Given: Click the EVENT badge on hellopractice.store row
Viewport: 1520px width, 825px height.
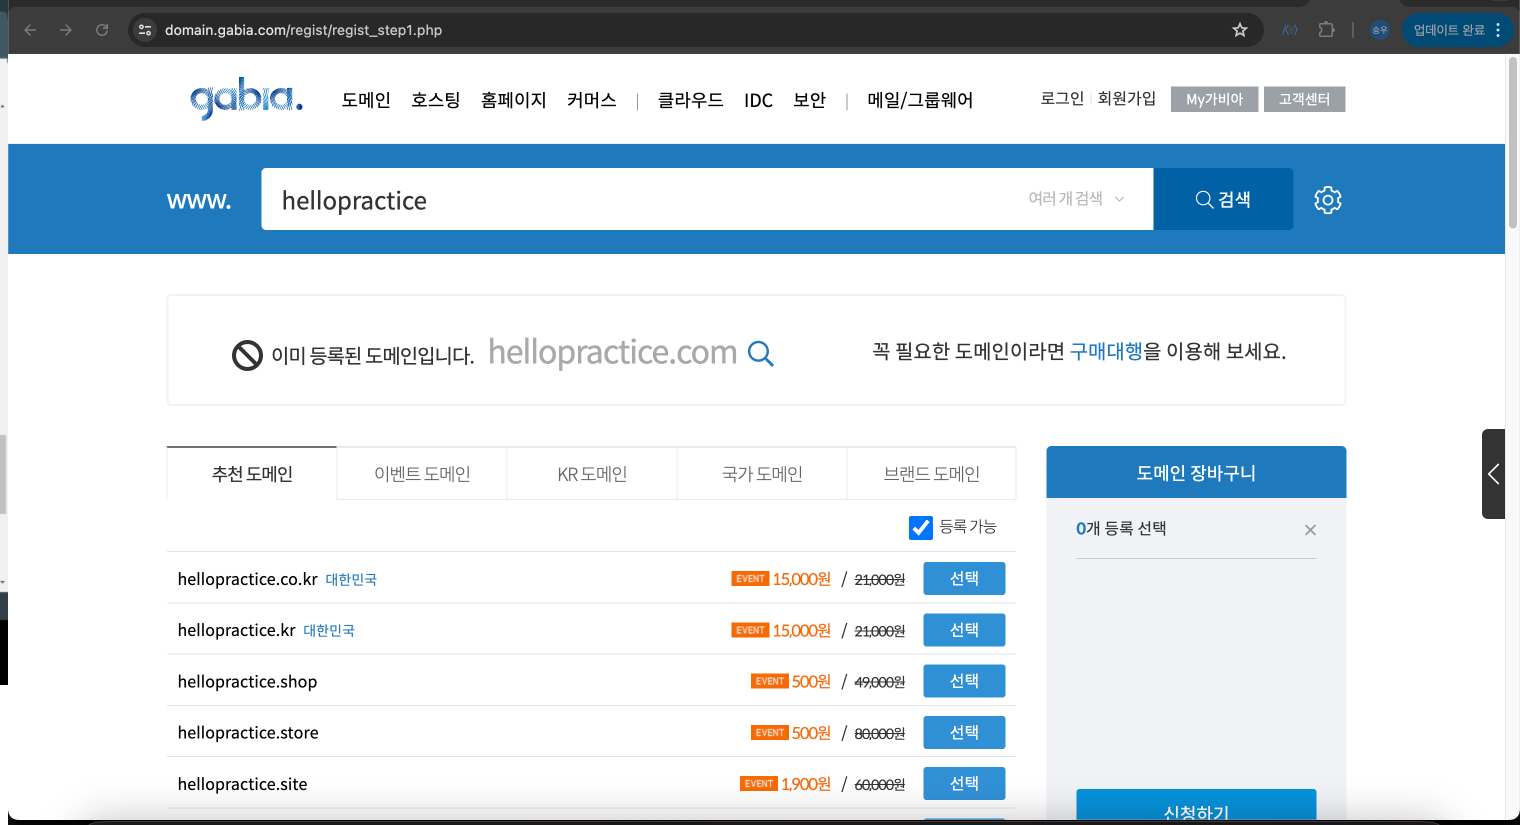Looking at the screenshot, I should (x=770, y=732).
